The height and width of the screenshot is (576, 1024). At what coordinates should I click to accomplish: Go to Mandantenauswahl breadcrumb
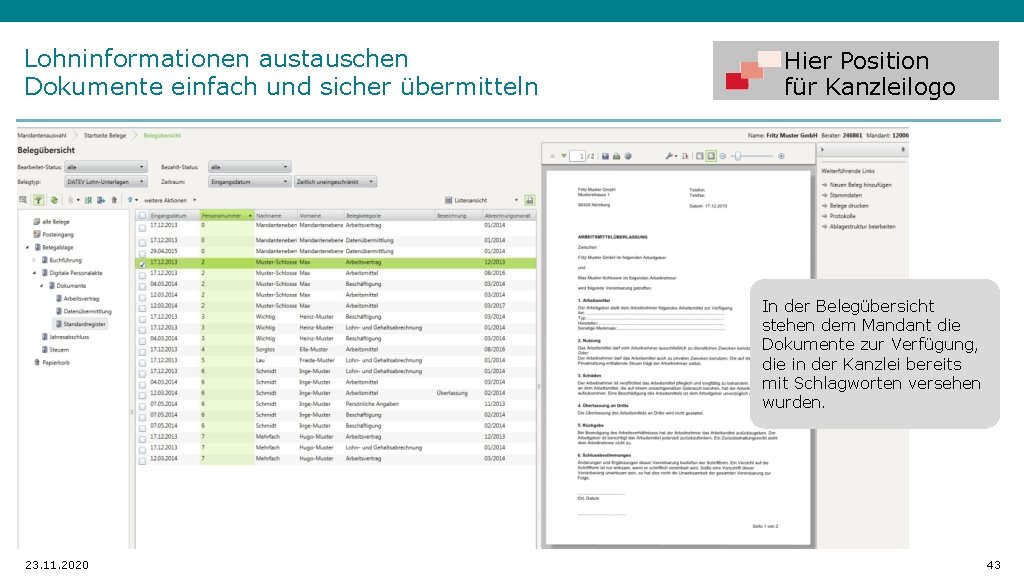coord(42,135)
